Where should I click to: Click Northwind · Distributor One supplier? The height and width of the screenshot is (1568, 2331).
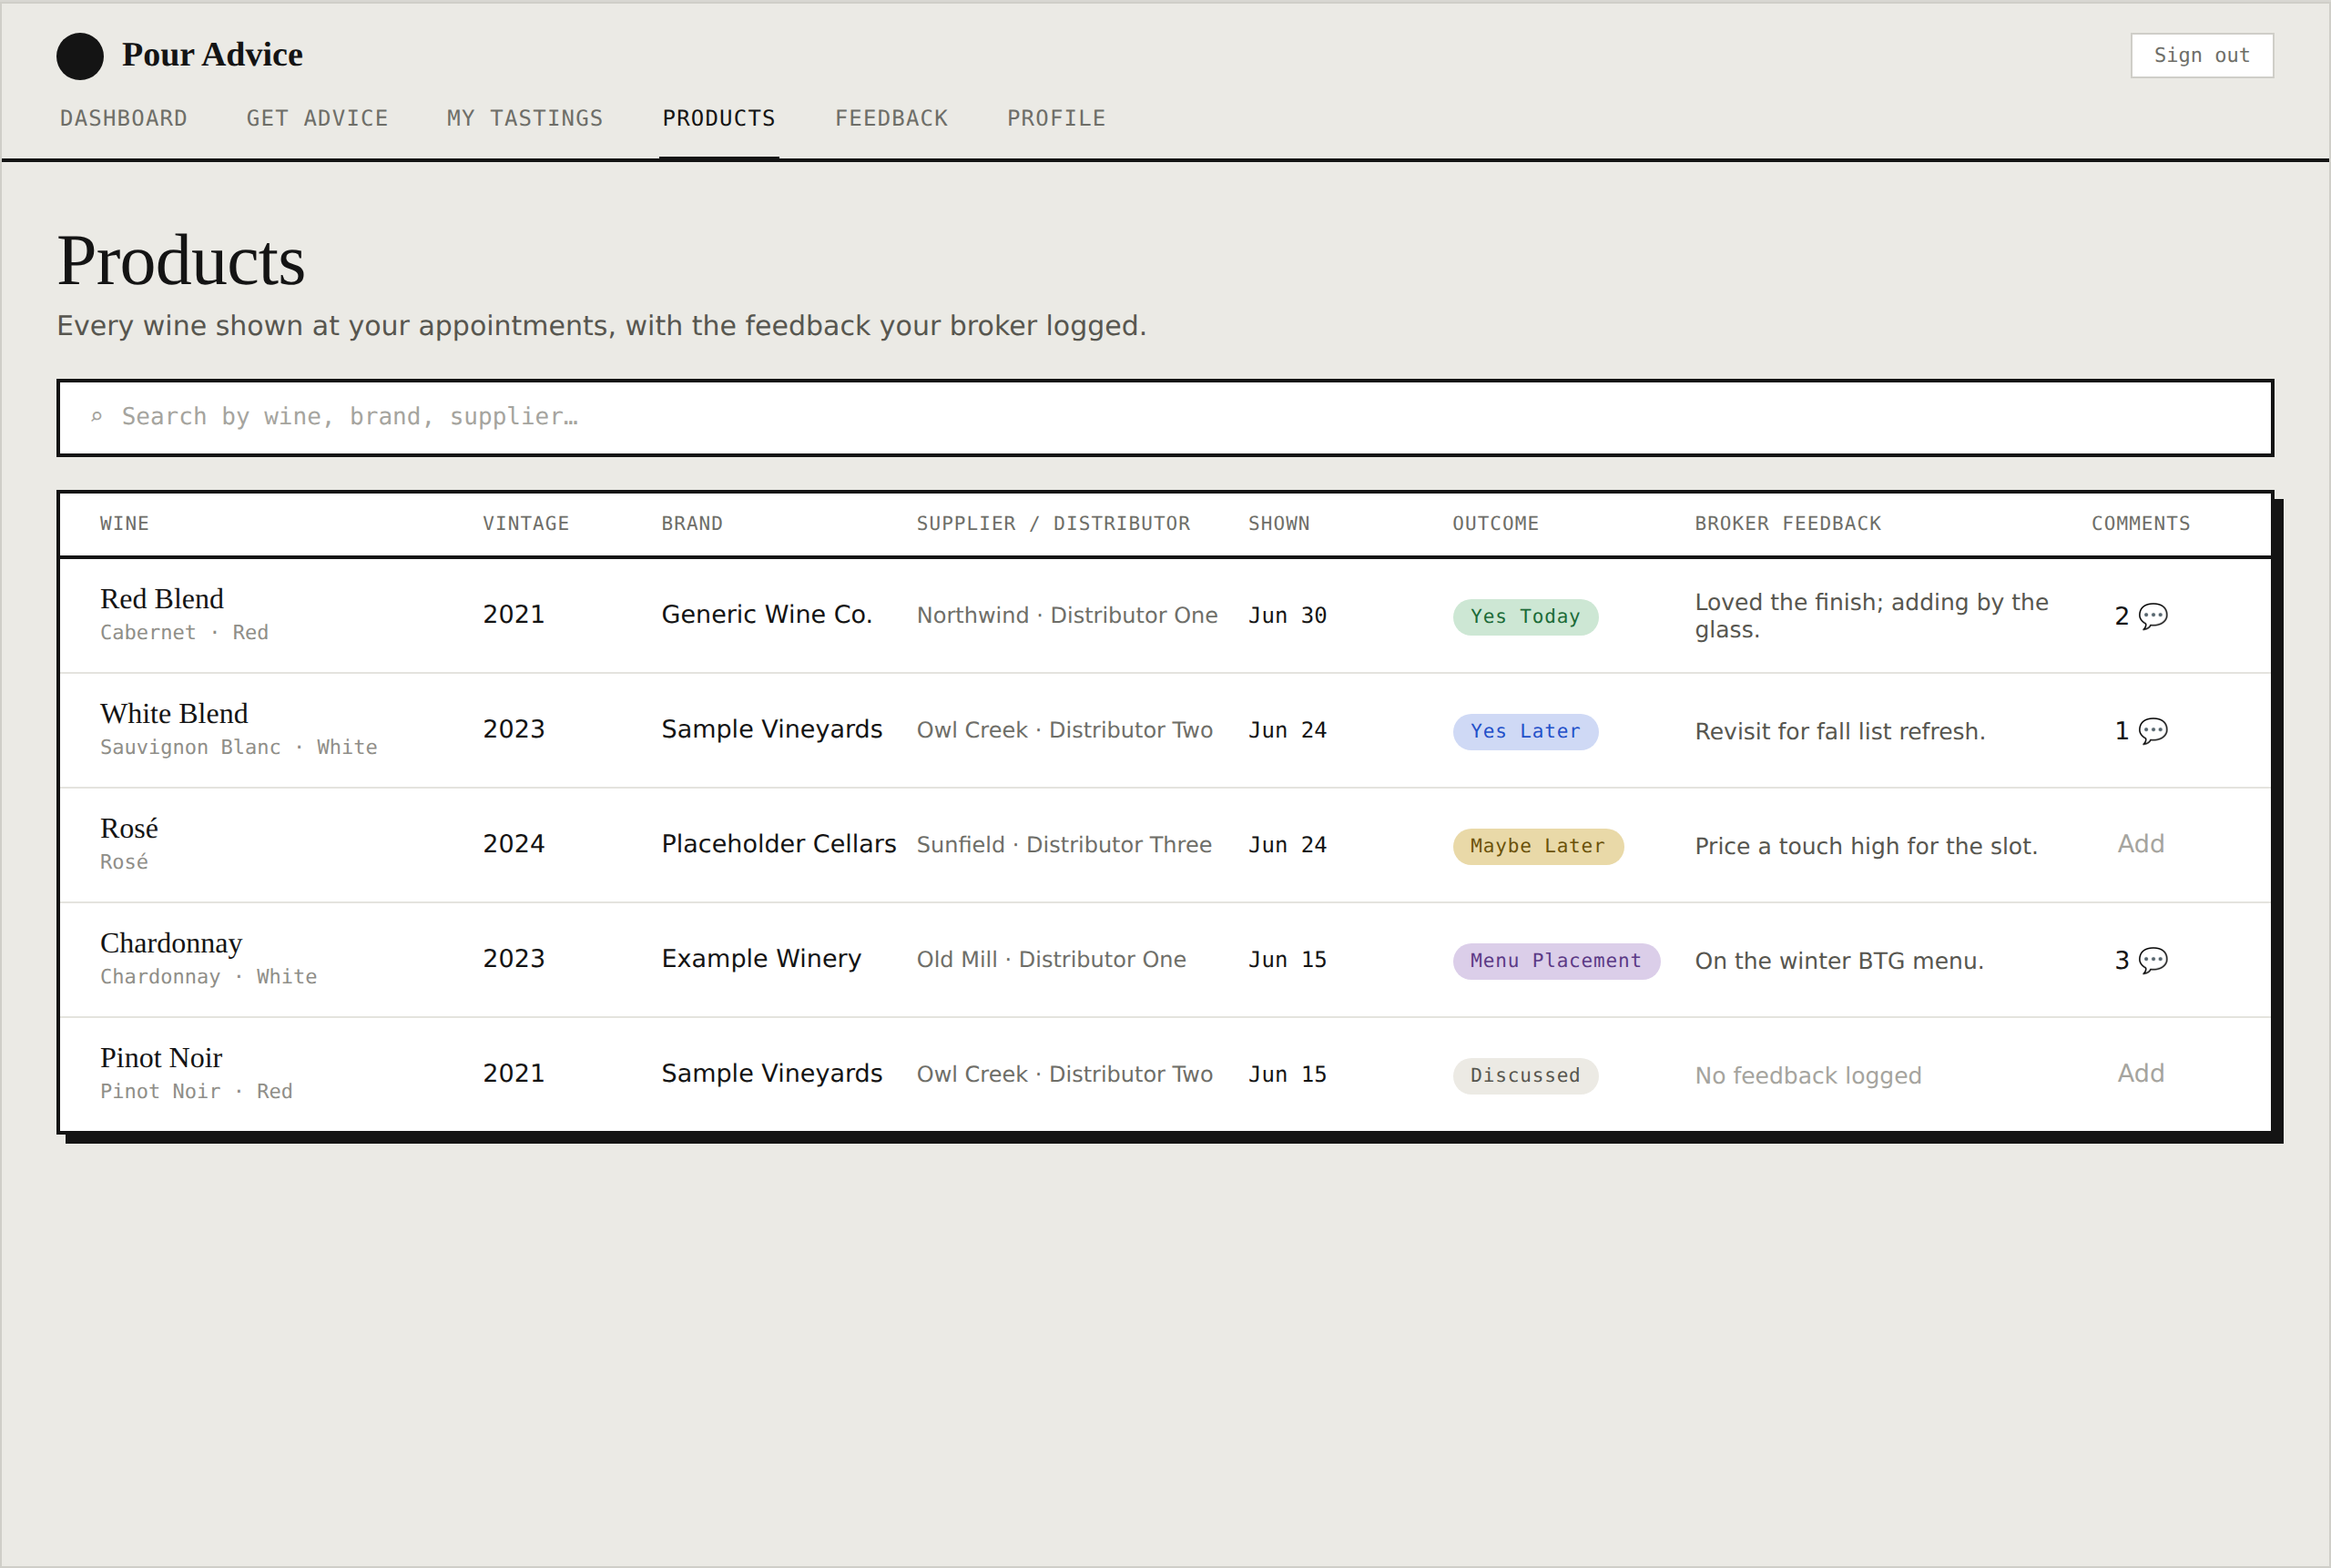coord(1067,615)
